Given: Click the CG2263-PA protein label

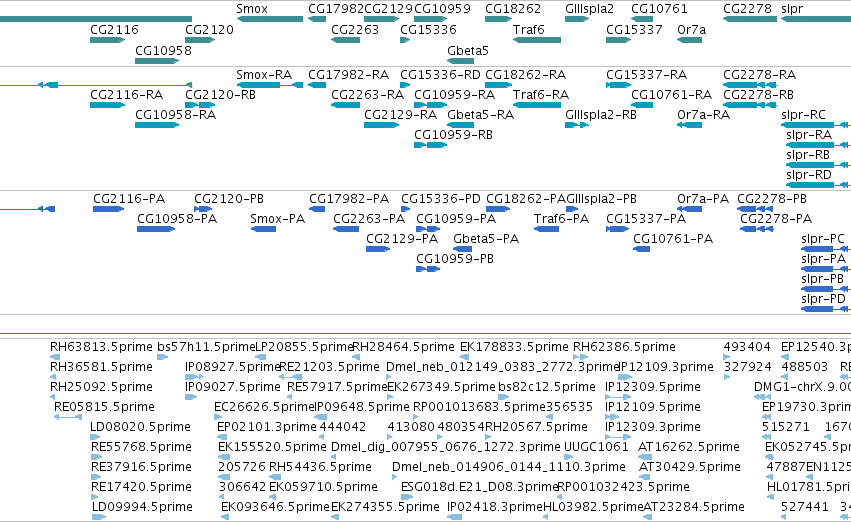Looking at the screenshot, I should [x=369, y=219].
